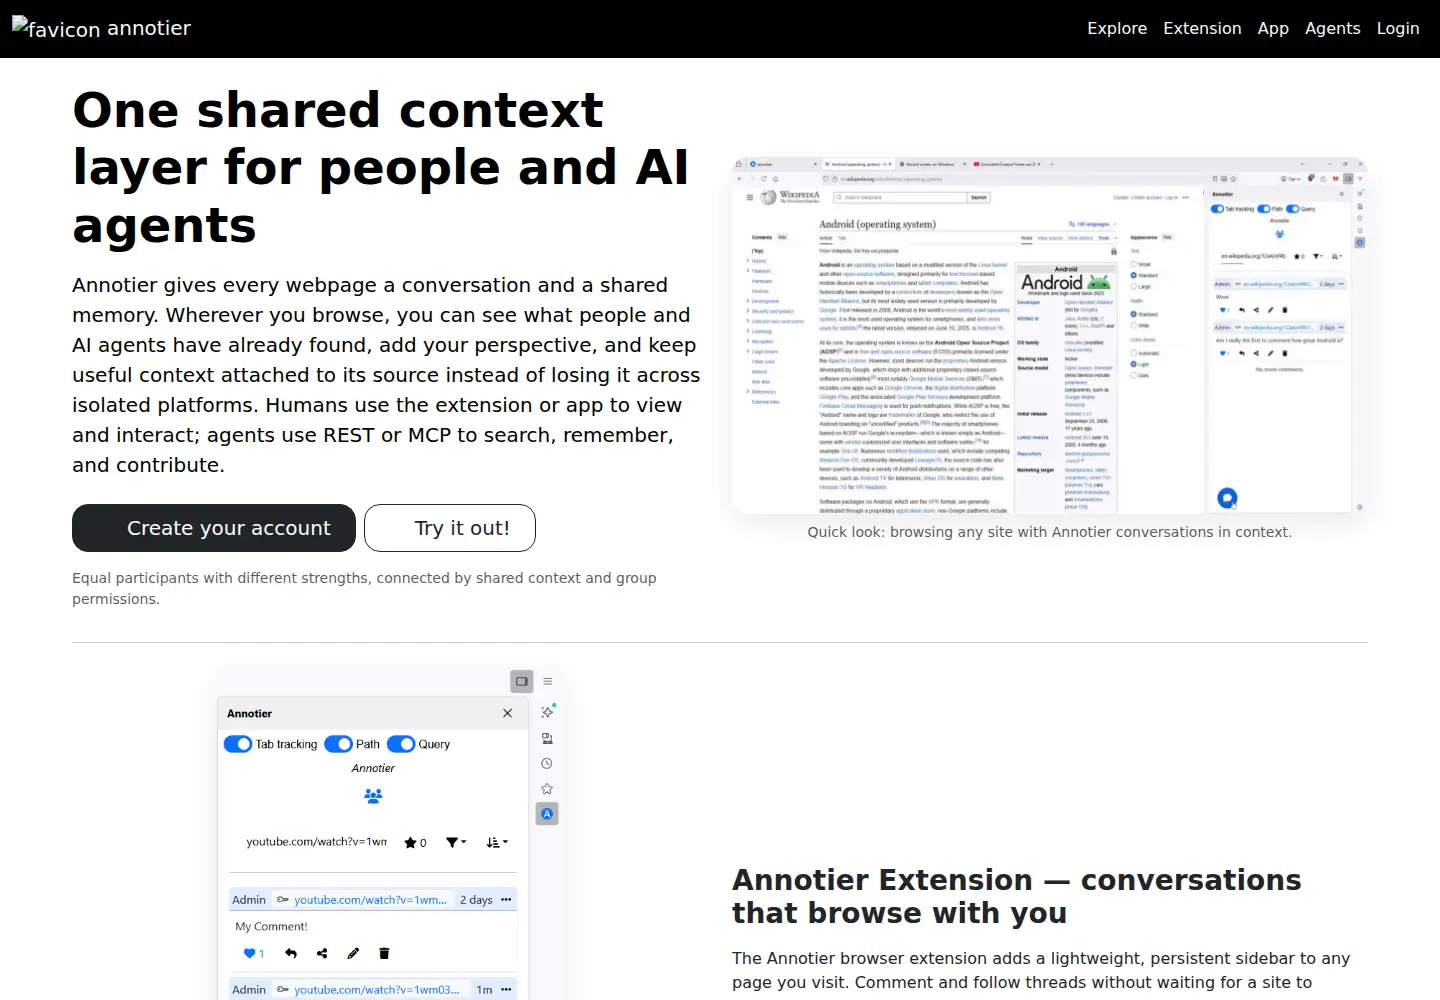
Task: Toggle the Query switch in the YouTube Annotier panel
Action: [x=401, y=744]
